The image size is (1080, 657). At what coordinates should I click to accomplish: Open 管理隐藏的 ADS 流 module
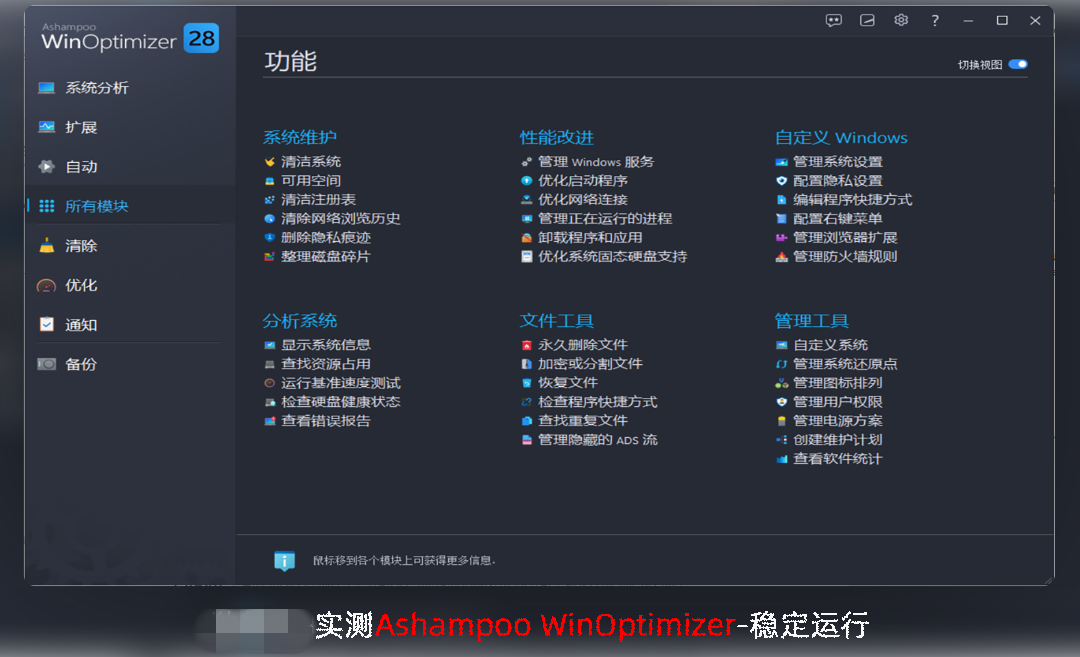click(x=598, y=440)
